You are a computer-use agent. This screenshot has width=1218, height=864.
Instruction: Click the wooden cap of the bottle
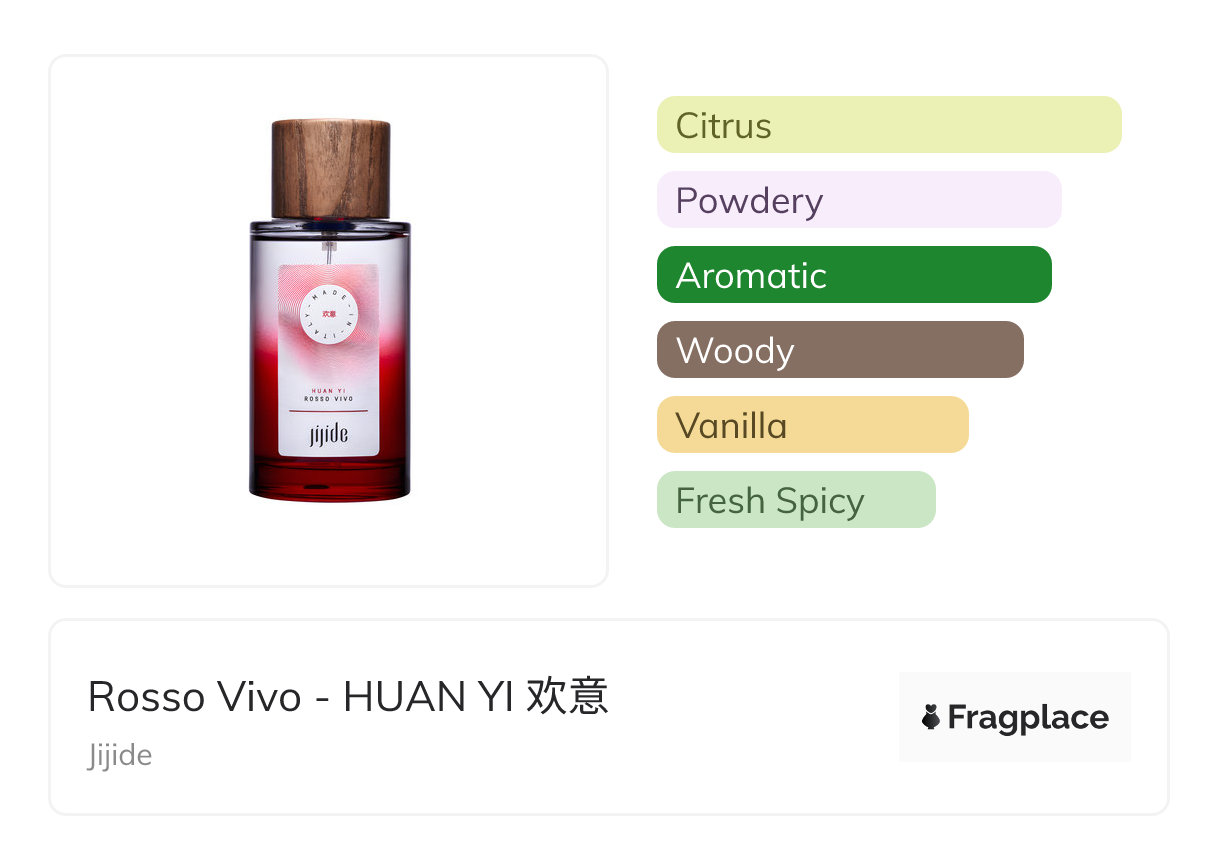coord(331,168)
